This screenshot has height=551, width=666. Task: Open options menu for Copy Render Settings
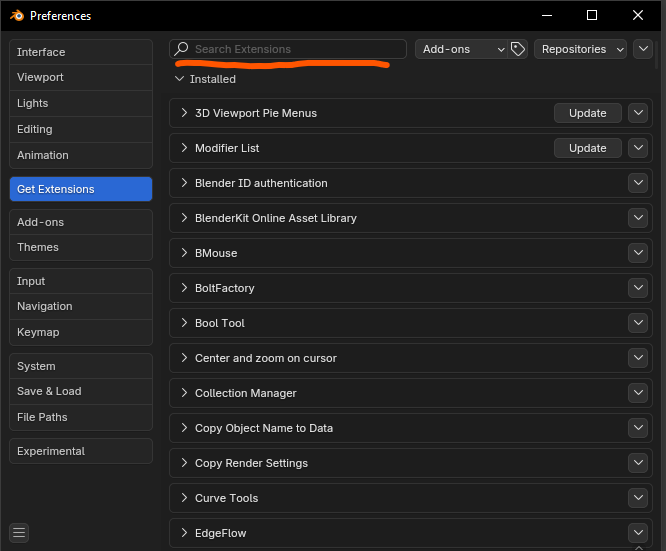point(638,463)
